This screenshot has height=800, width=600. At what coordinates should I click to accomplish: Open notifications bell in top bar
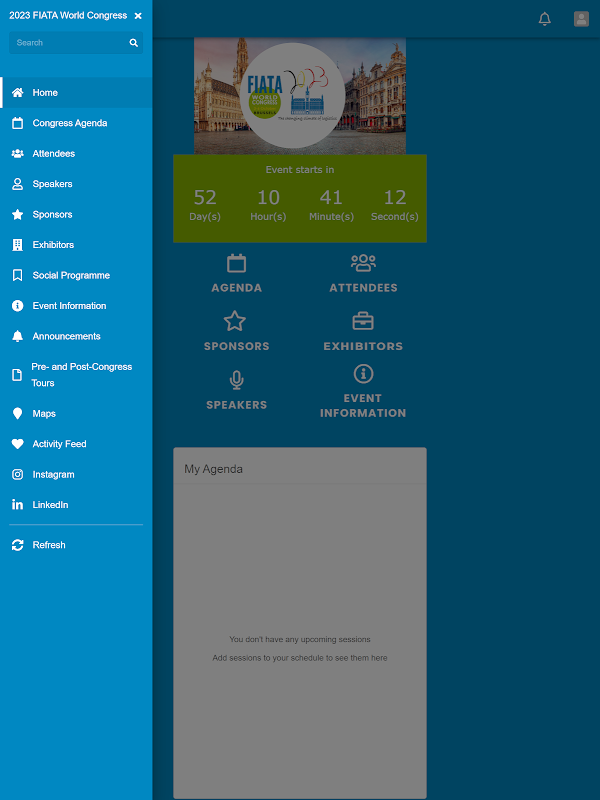point(545,19)
